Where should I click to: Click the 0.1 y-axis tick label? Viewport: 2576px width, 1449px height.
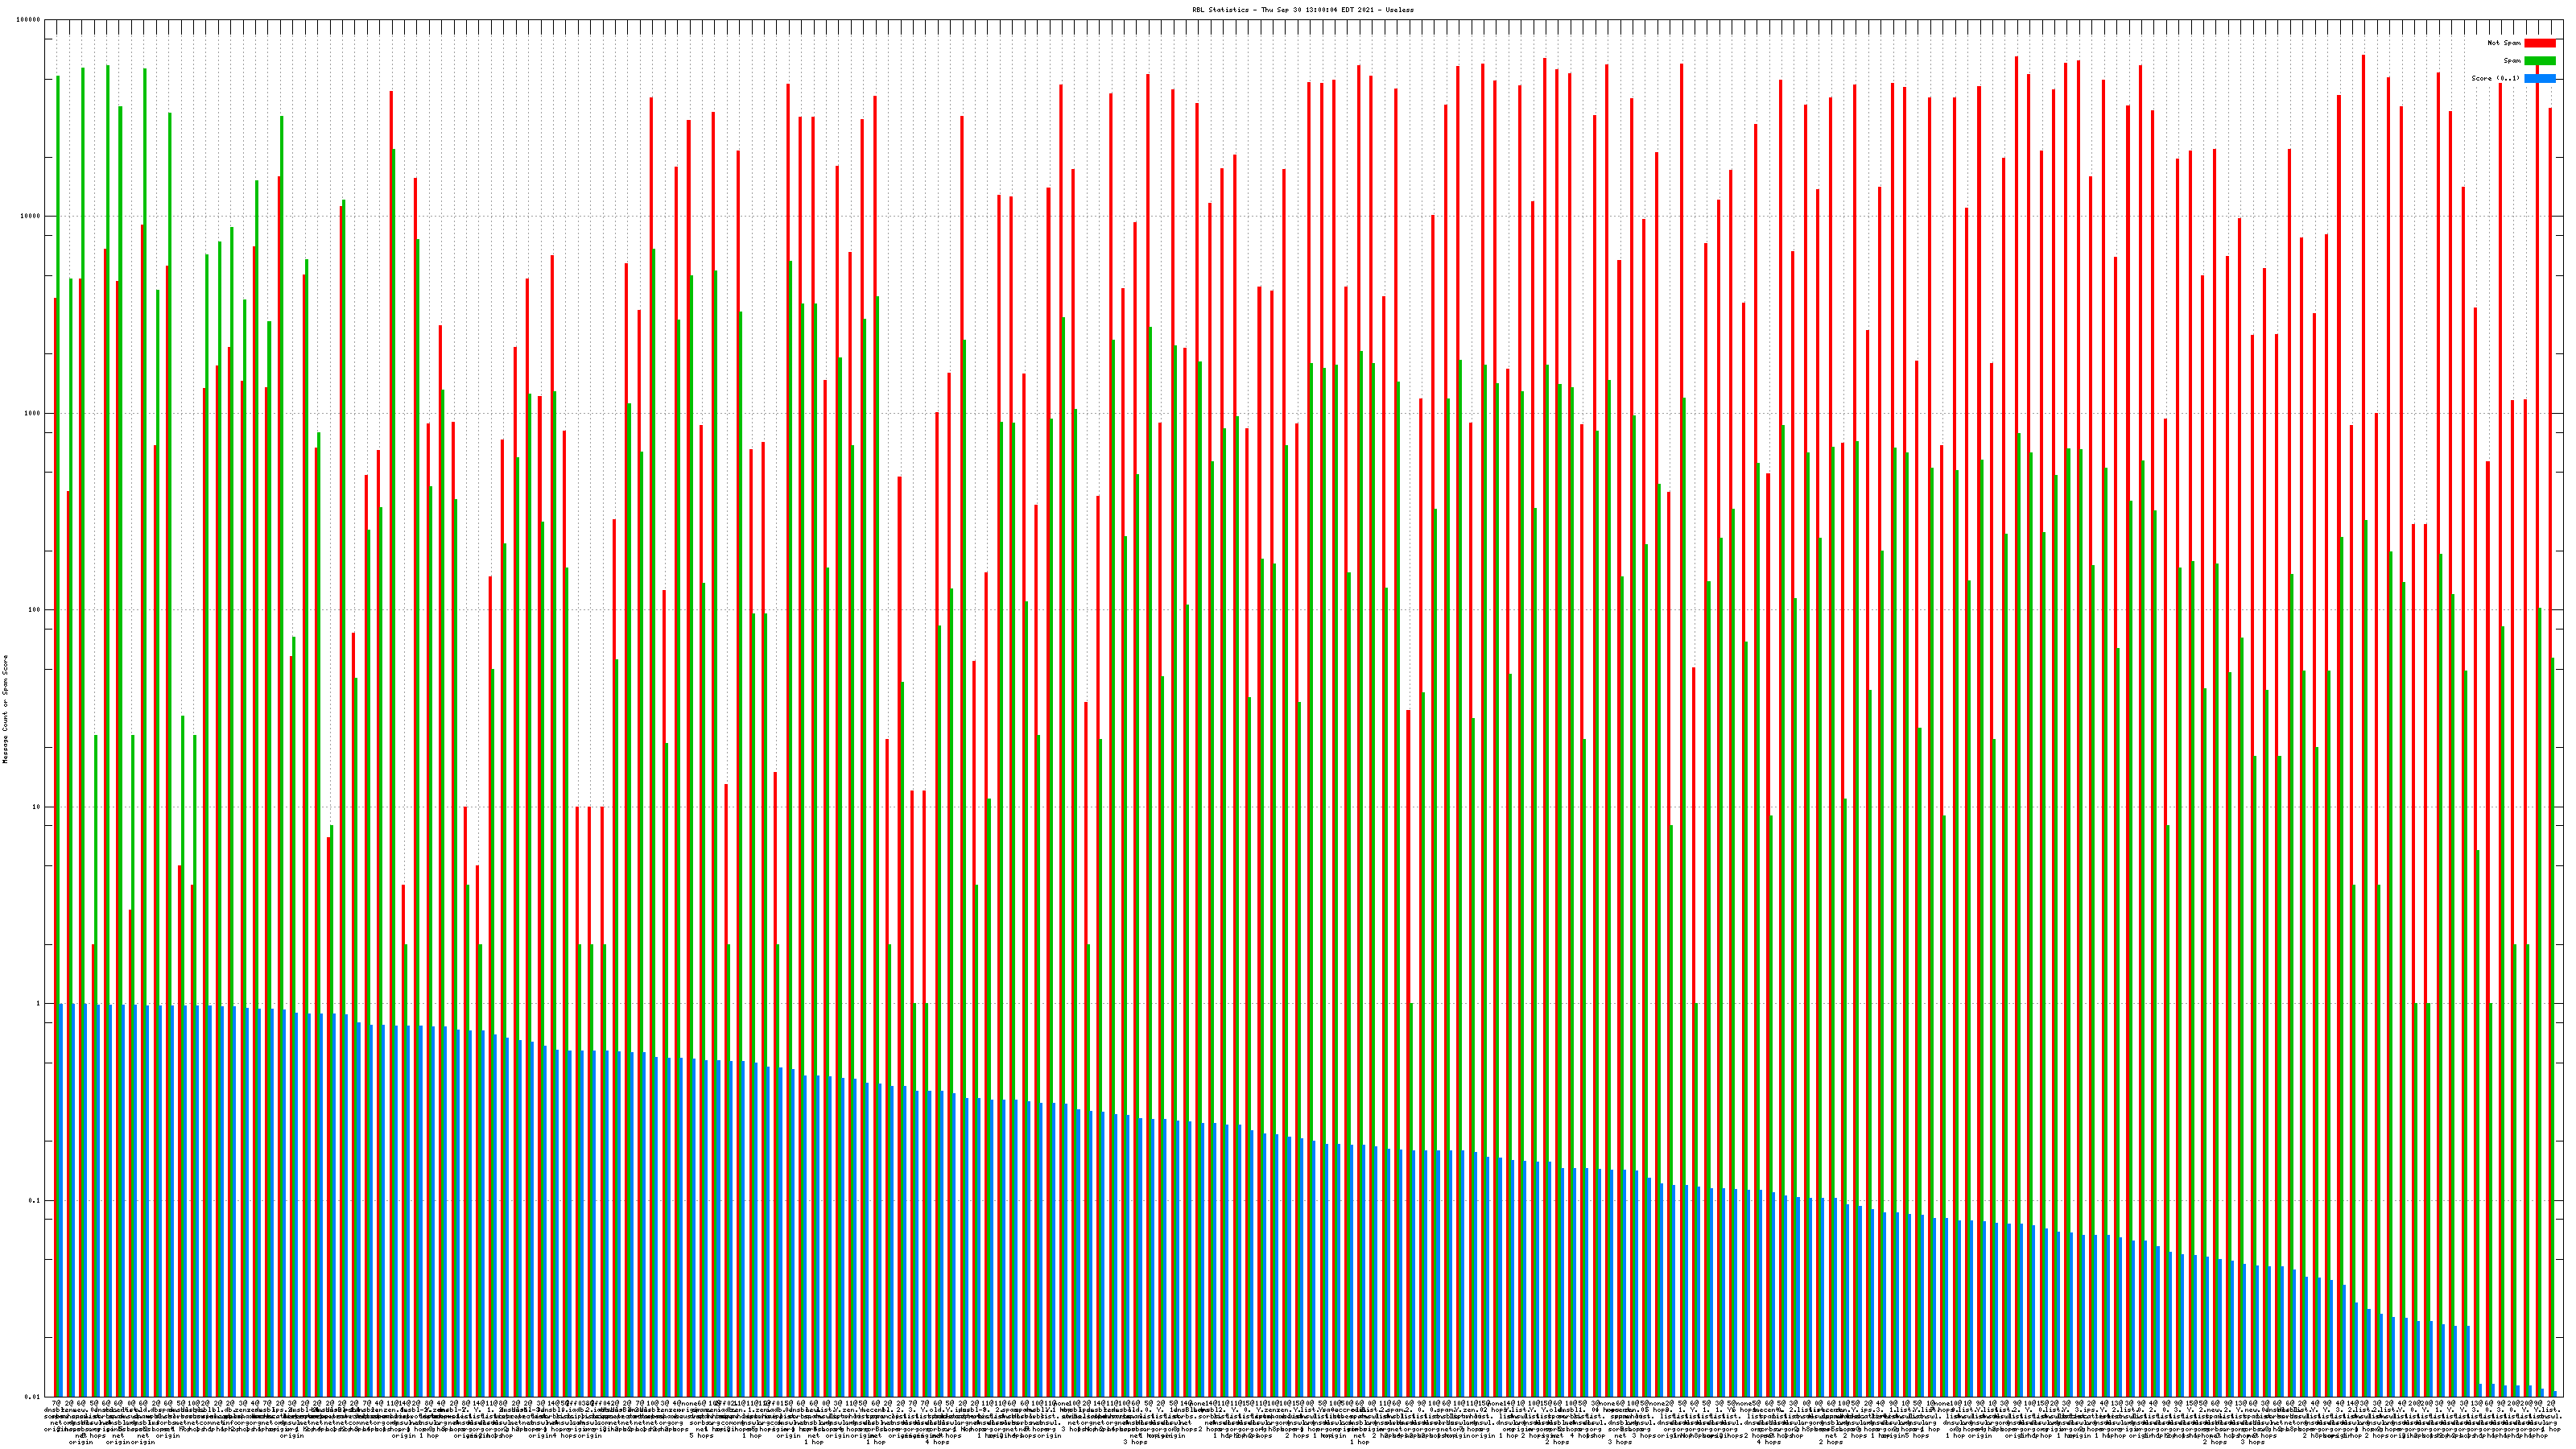coord(35,1201)
